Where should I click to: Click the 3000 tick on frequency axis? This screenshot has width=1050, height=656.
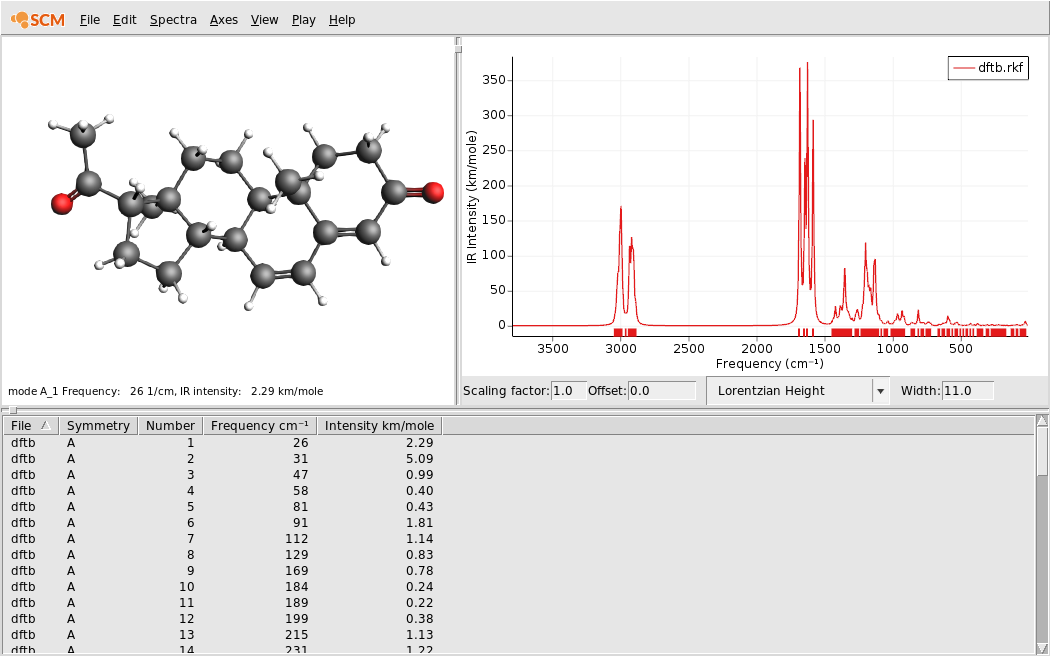[x=621, y=349]
